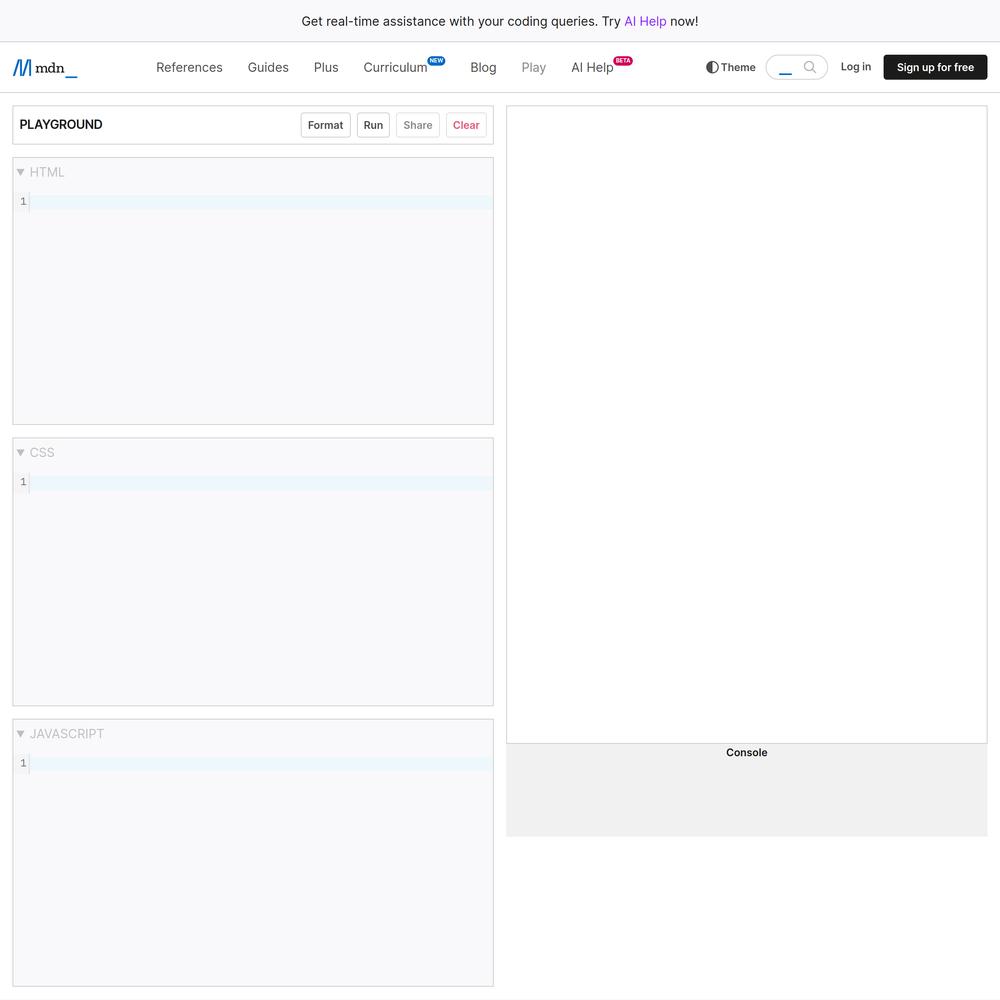Run the playground code

[x=373, y=125]
